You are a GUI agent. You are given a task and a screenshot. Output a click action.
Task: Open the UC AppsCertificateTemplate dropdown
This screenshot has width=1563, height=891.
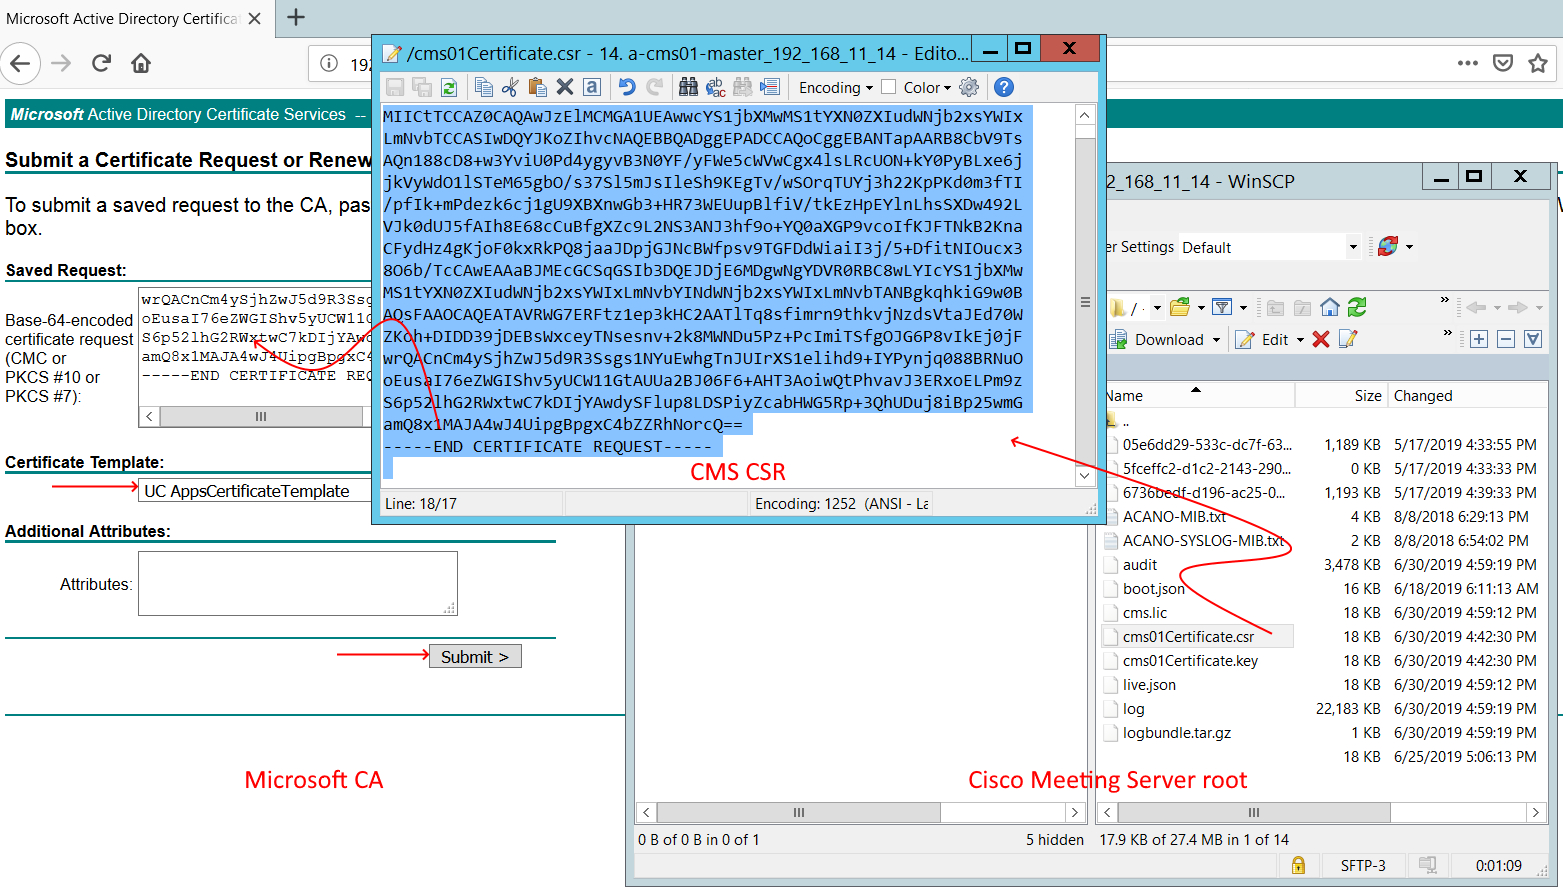coord(255,491)
